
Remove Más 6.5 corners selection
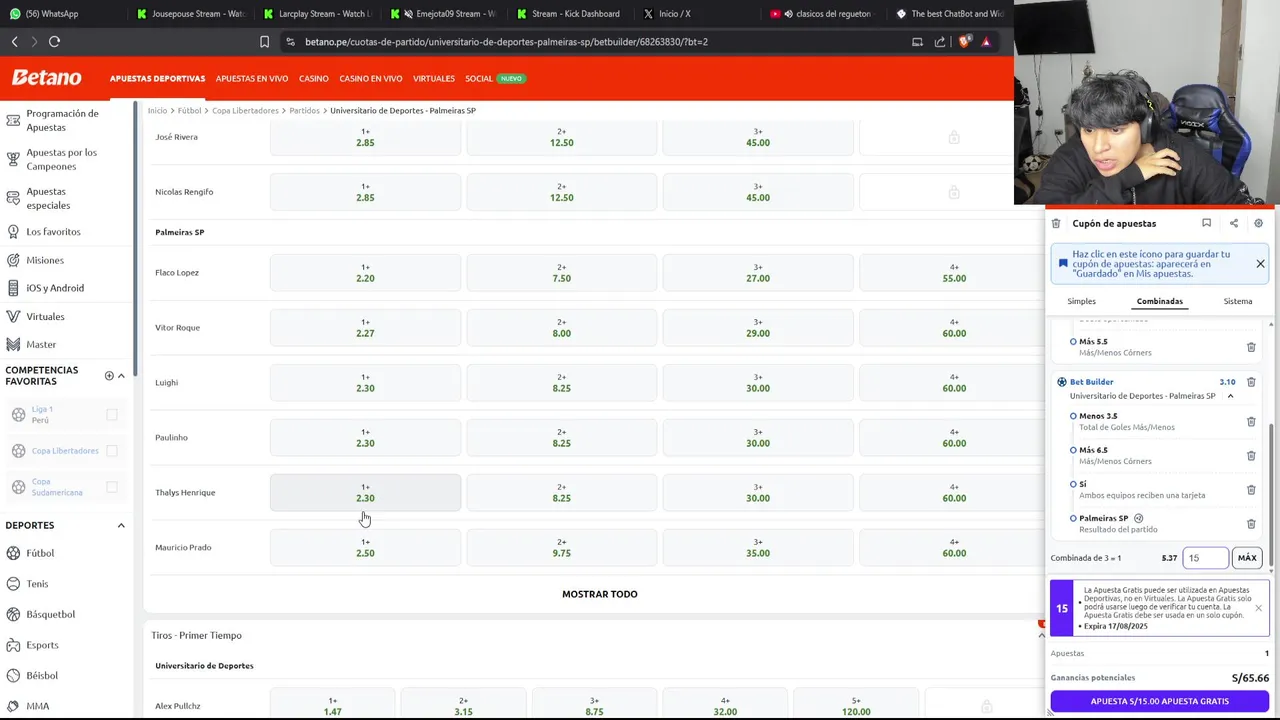[x=1251, y=456]
